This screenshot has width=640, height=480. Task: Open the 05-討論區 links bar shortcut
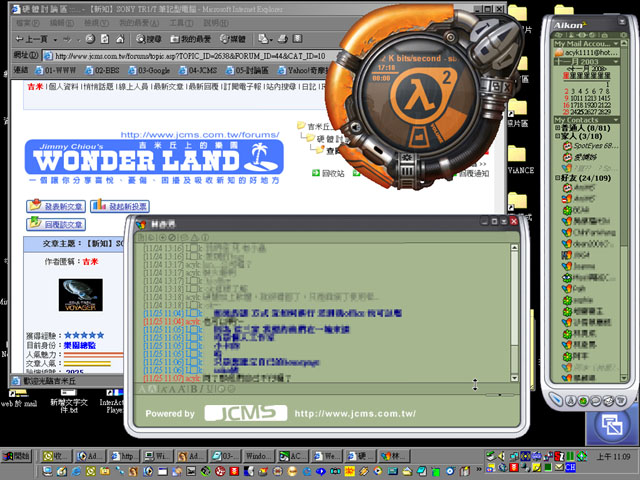[247, 70]
